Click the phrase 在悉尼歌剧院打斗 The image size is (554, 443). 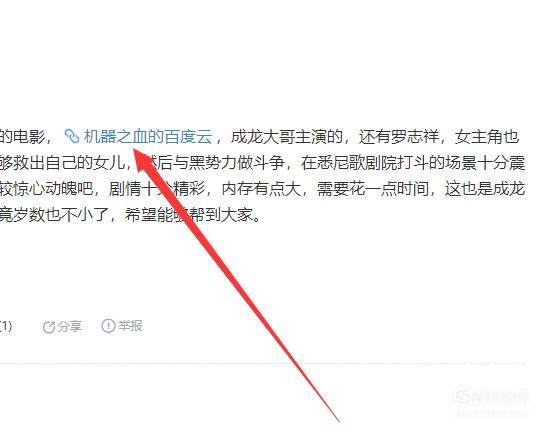click(364, 163)
